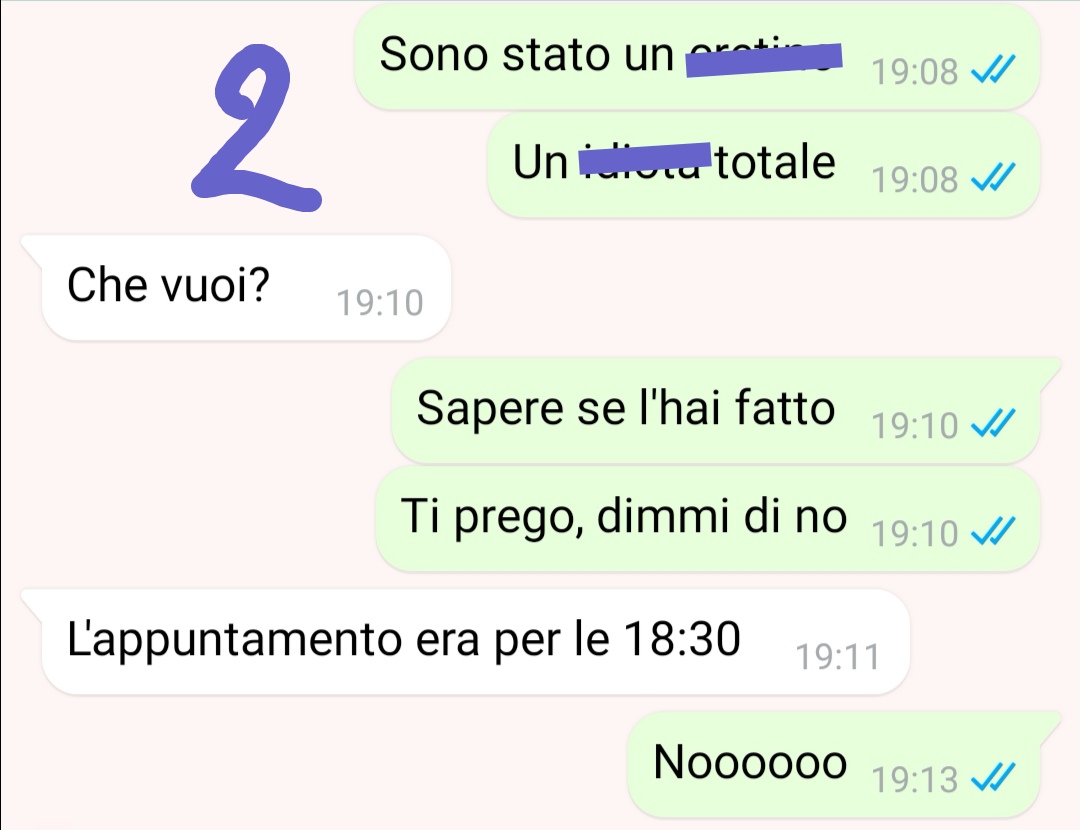
Task: Click the 19:10 timestamp on 'Che vuoi?'
Action: 380,302
